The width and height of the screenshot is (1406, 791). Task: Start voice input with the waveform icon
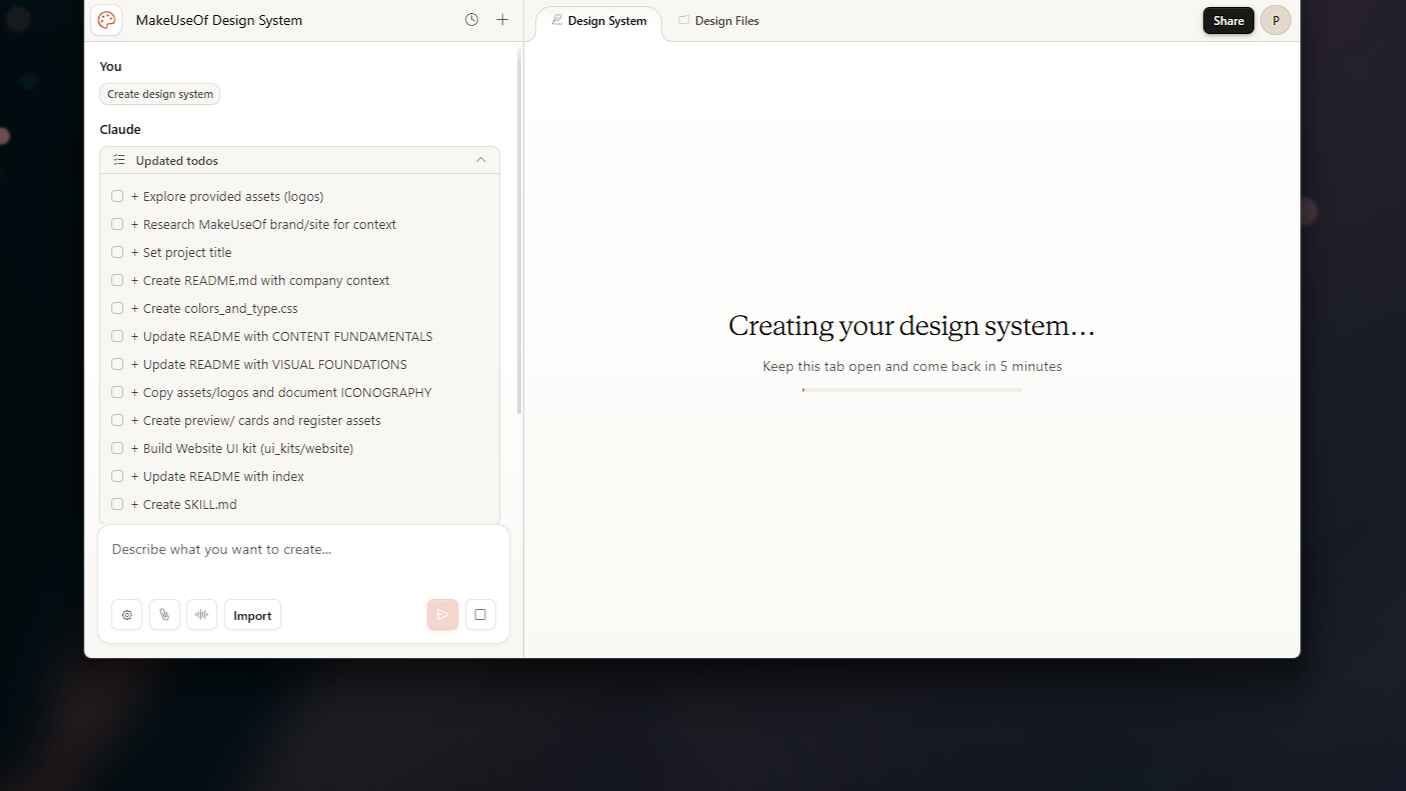pos(202,615)
